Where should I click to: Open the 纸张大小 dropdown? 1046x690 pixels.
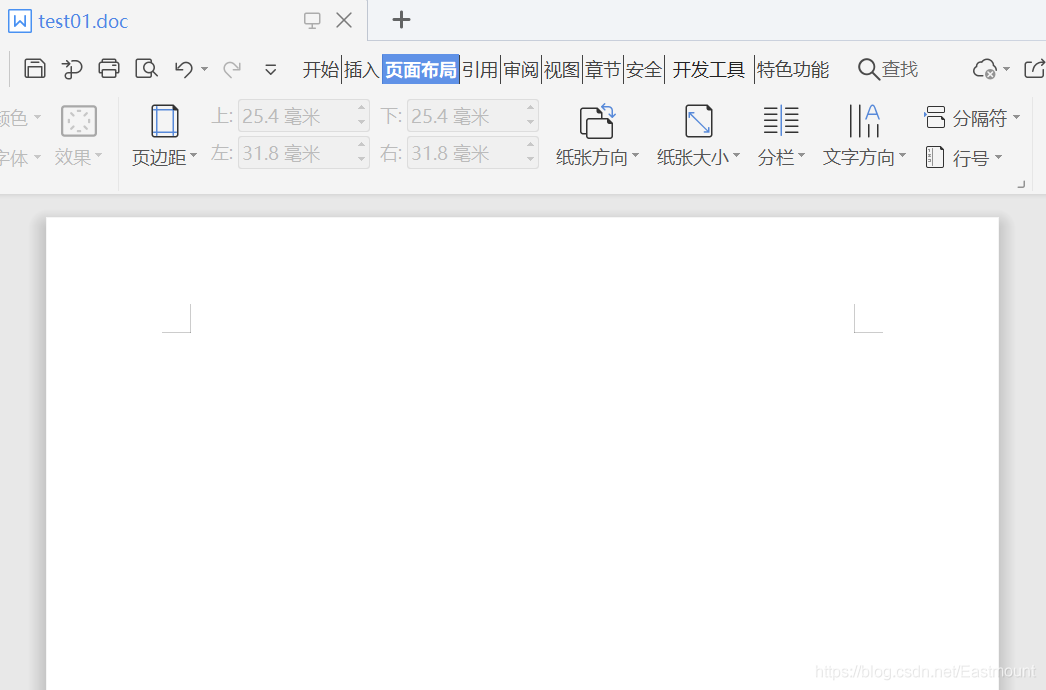point(698,157)
